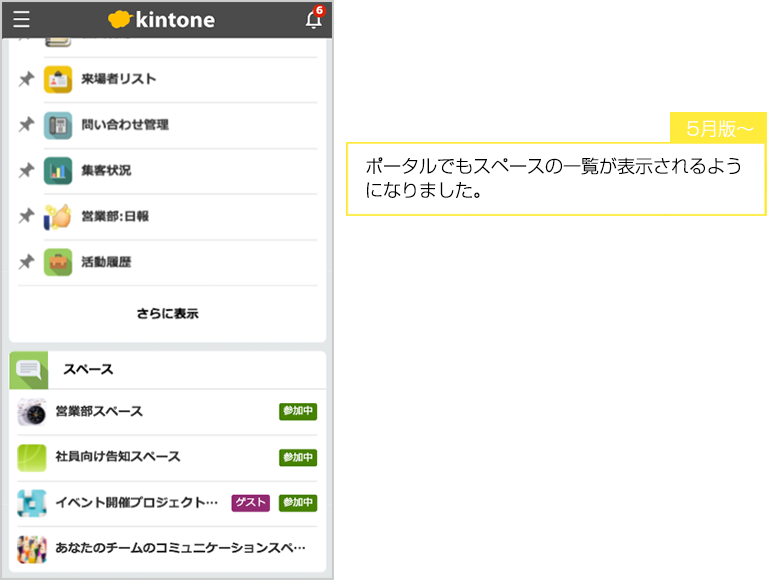768x580 pixels.
Task: Open イベント開催プロジェクト thumbnail
Action: [32, 503]
